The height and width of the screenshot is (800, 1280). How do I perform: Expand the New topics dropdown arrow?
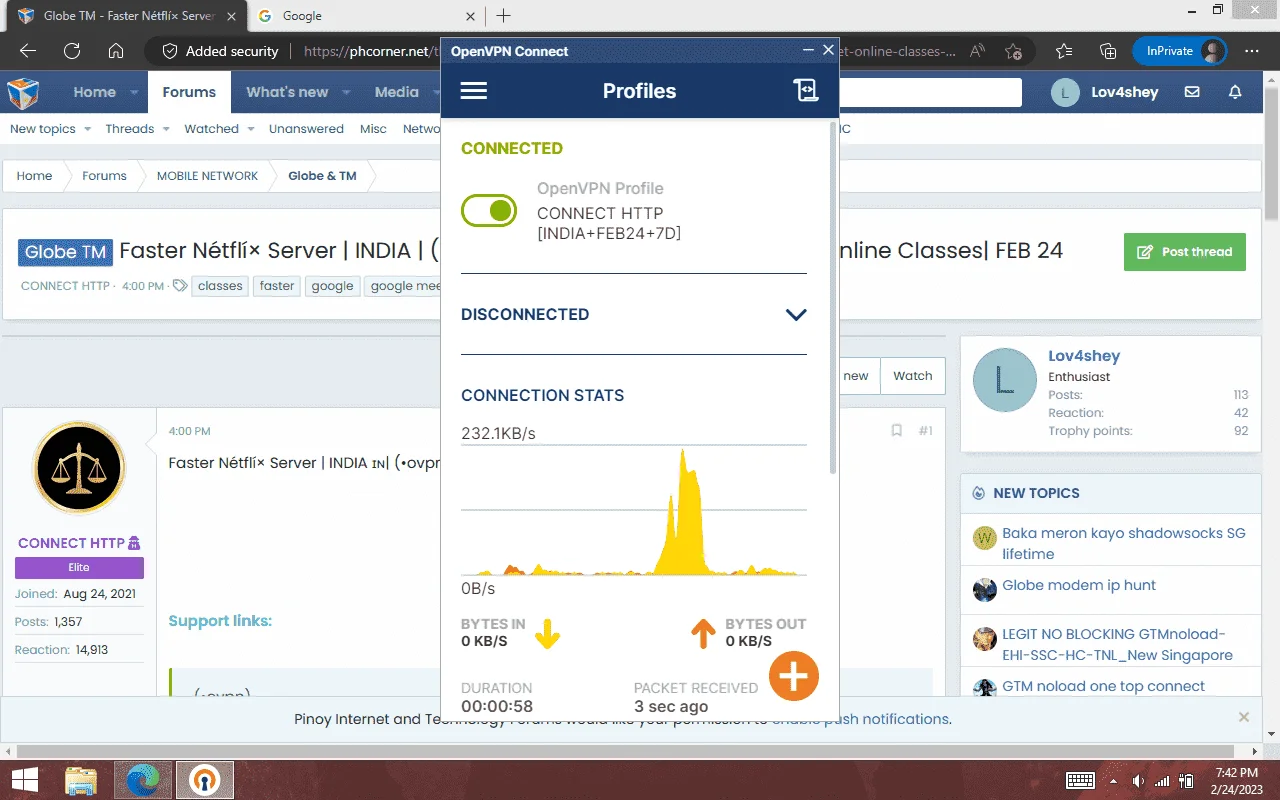(x=87, y=129)
